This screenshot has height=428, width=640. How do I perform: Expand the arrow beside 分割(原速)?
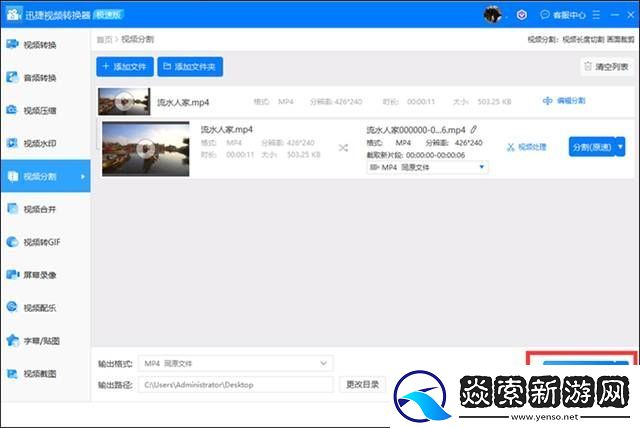point(620,147)
